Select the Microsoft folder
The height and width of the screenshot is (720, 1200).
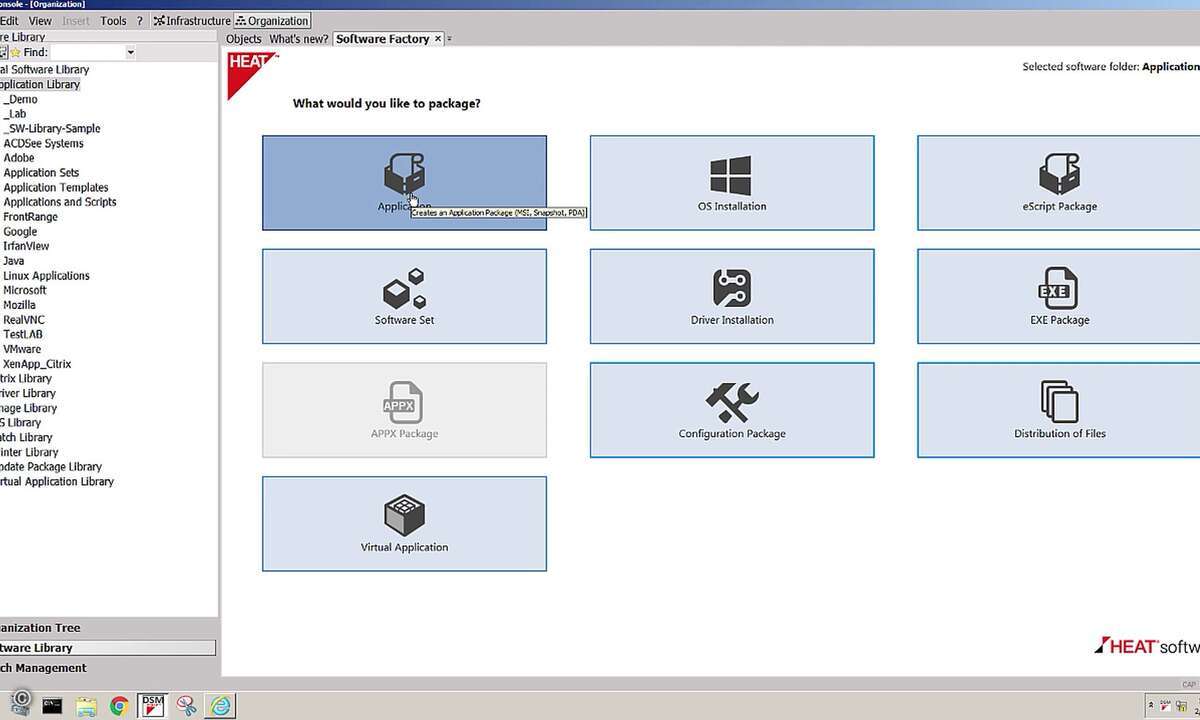tap(25, 290)
